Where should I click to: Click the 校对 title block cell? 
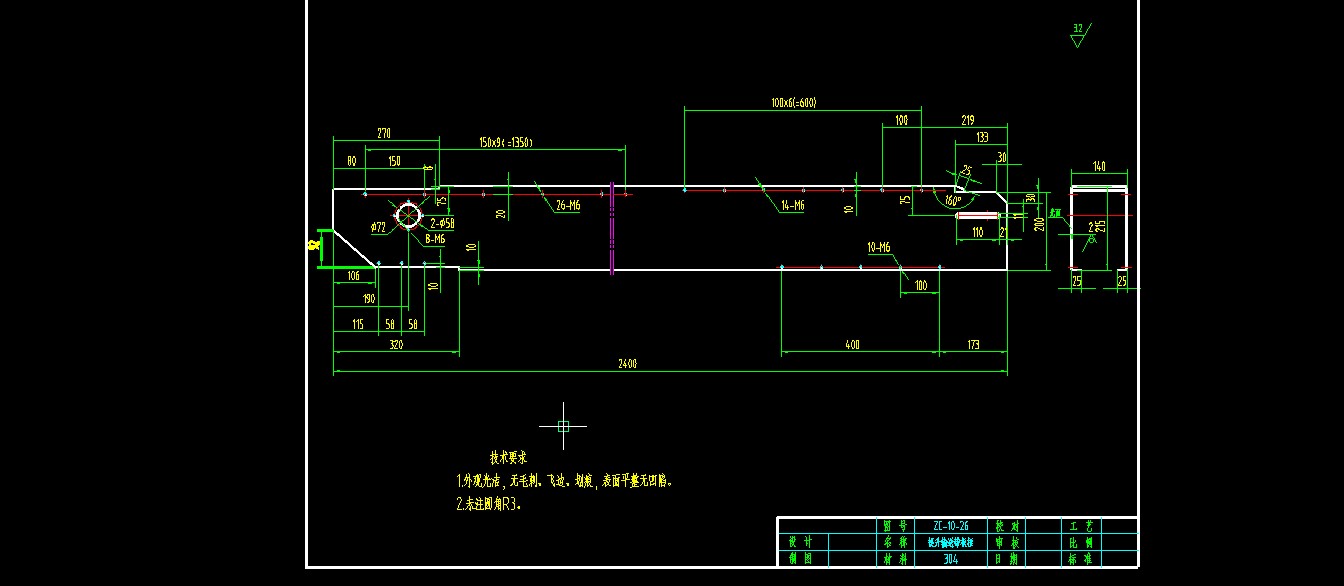[x=1006, y=526]
